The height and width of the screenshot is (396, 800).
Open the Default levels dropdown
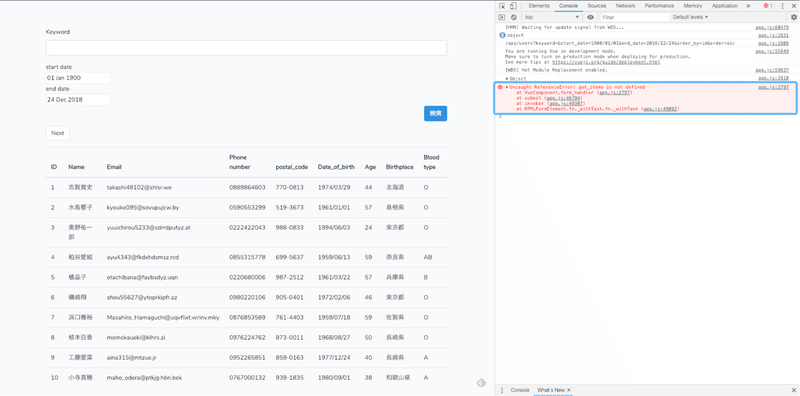[690, 17]
